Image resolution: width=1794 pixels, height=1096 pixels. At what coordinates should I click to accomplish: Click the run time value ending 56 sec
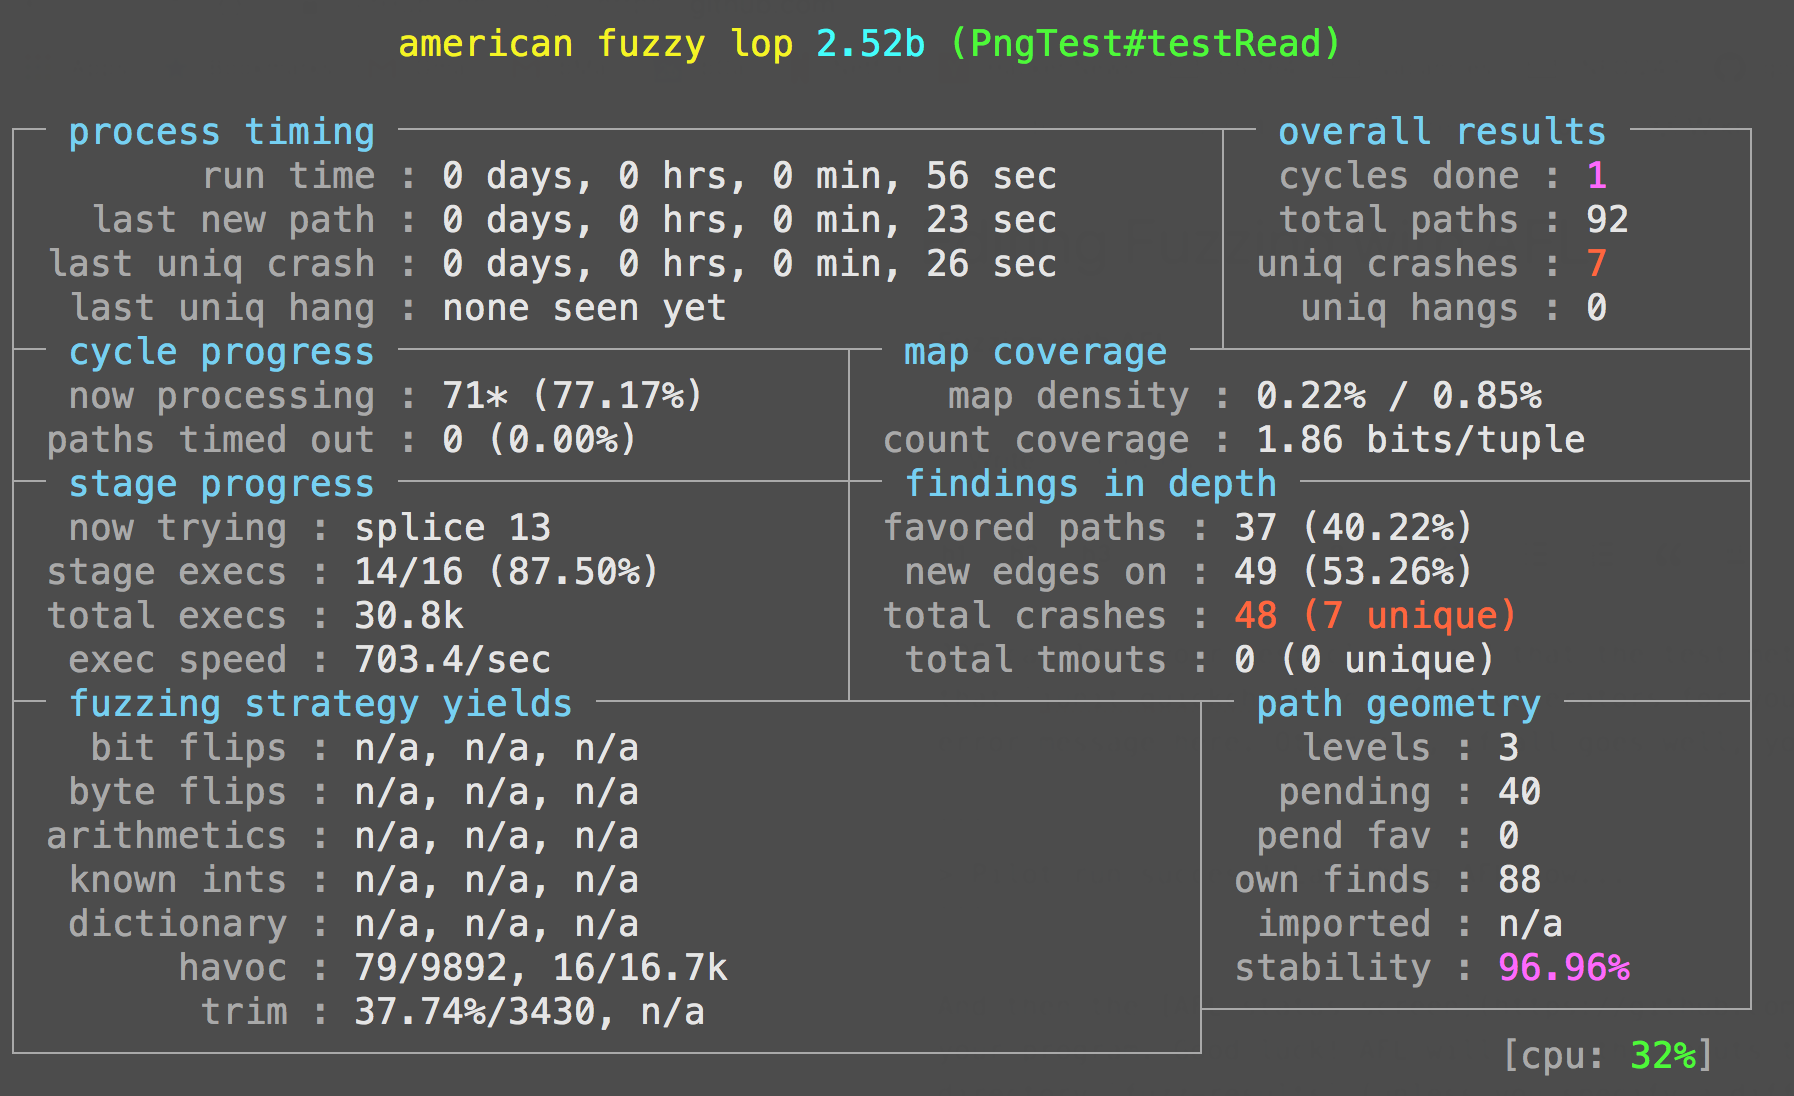(x=749, y=176)
